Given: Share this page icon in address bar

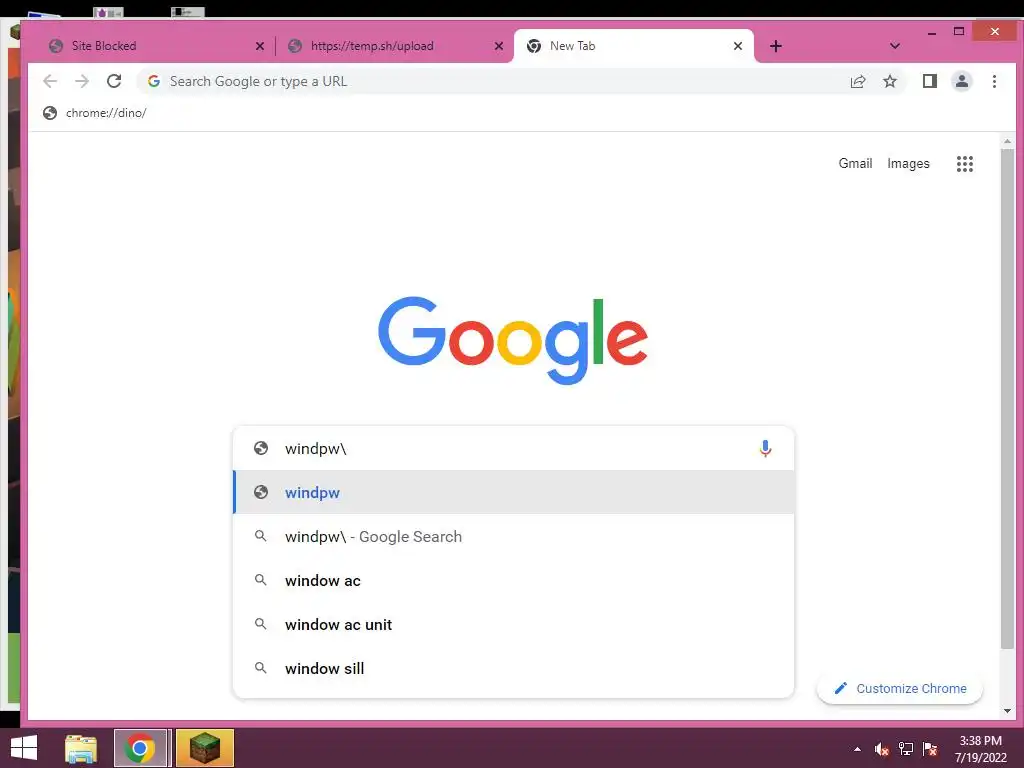Looking at the screenshot, I should tap(858, 81).
